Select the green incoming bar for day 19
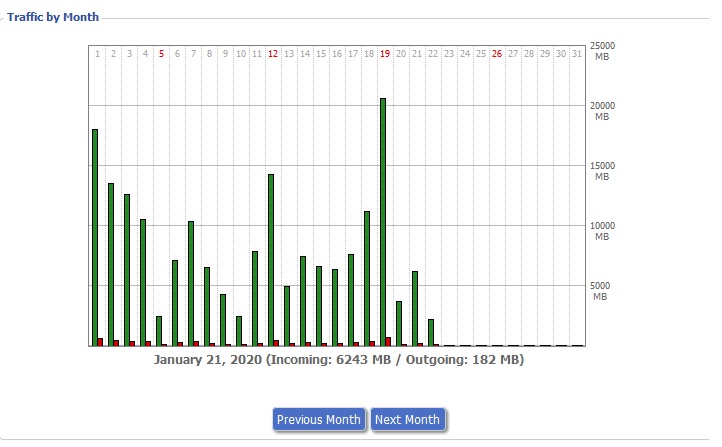Viewport: 722px width, 447px height. 383,222
